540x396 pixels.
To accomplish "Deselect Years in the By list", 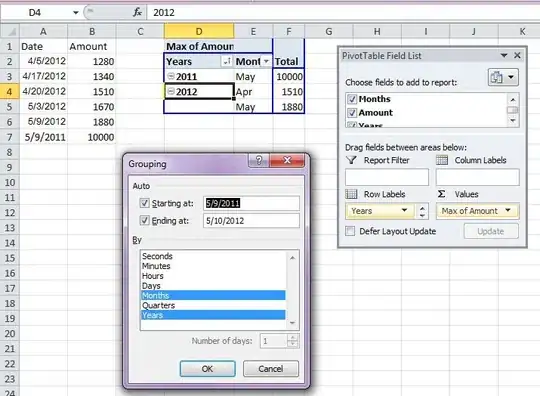I will [213, 315].
